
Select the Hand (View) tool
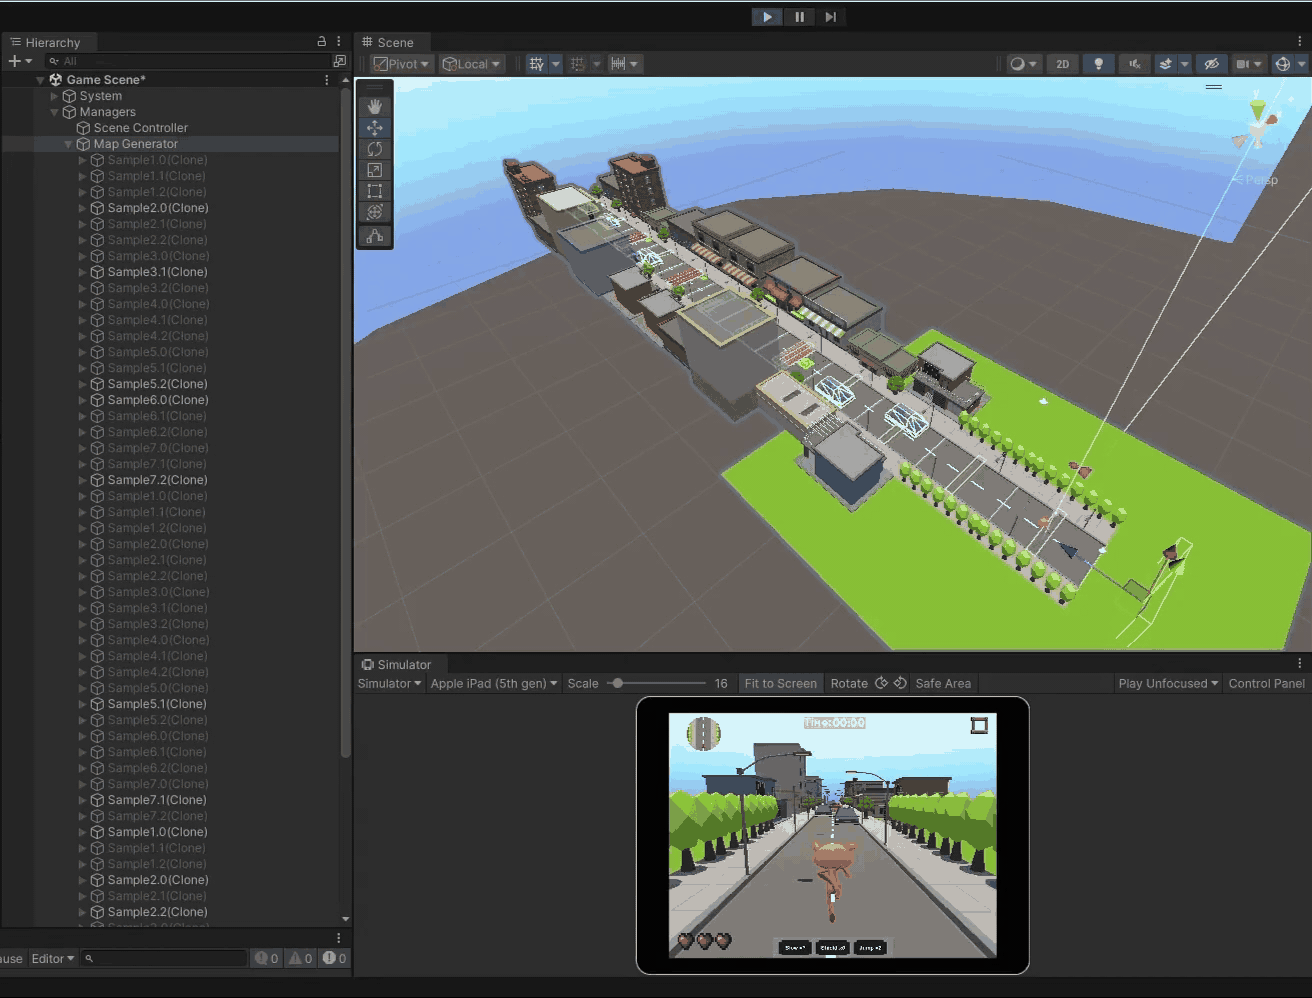[x=375, y=107]
